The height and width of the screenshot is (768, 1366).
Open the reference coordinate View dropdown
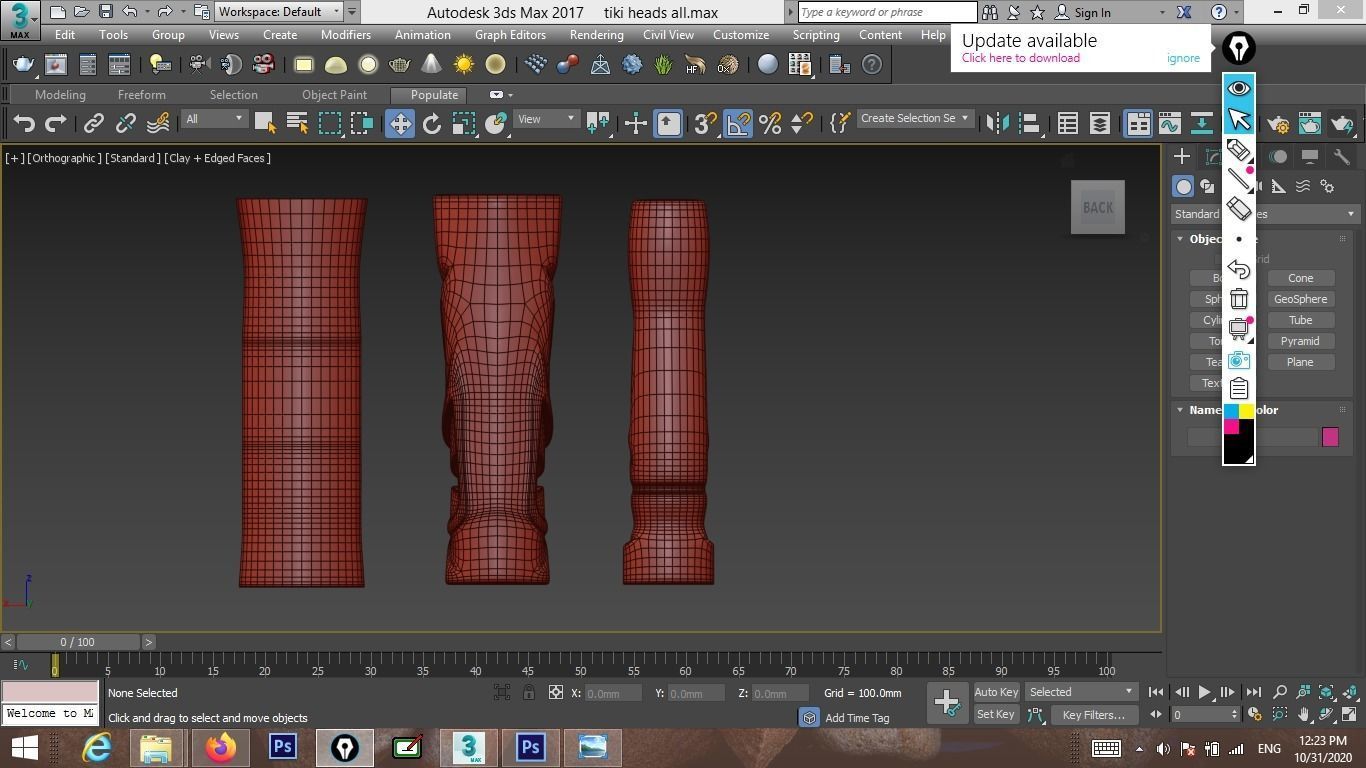point(546,119)
